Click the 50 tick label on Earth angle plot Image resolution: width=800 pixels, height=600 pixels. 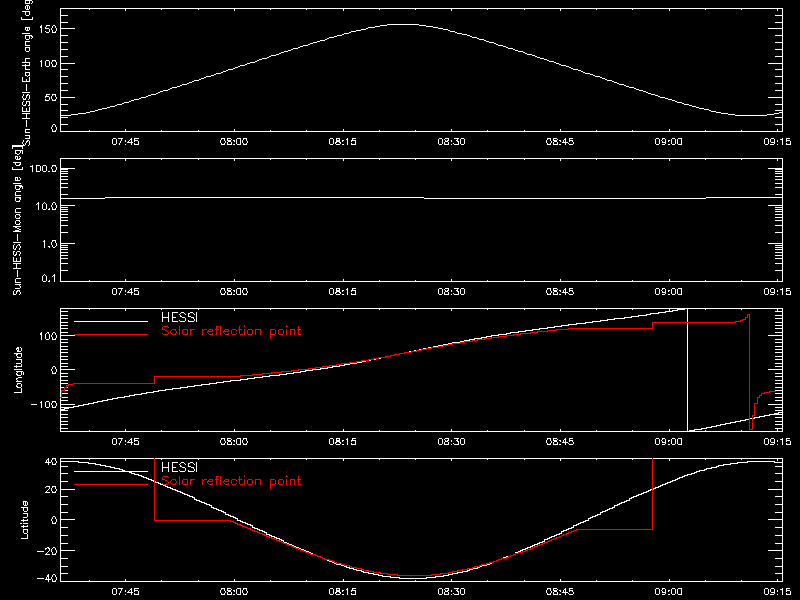[x=51, y=97]
